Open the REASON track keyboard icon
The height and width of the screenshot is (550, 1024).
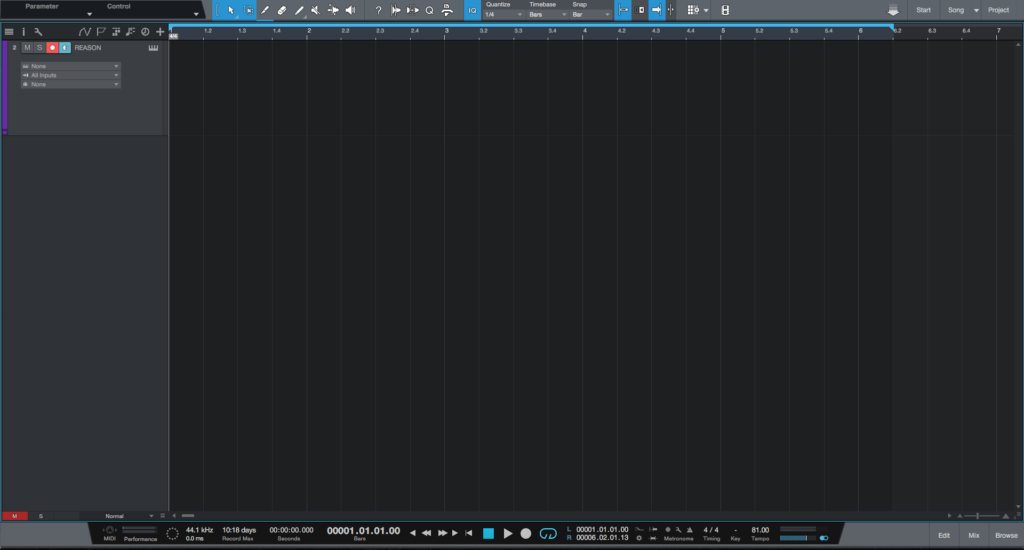click(153, 48)
